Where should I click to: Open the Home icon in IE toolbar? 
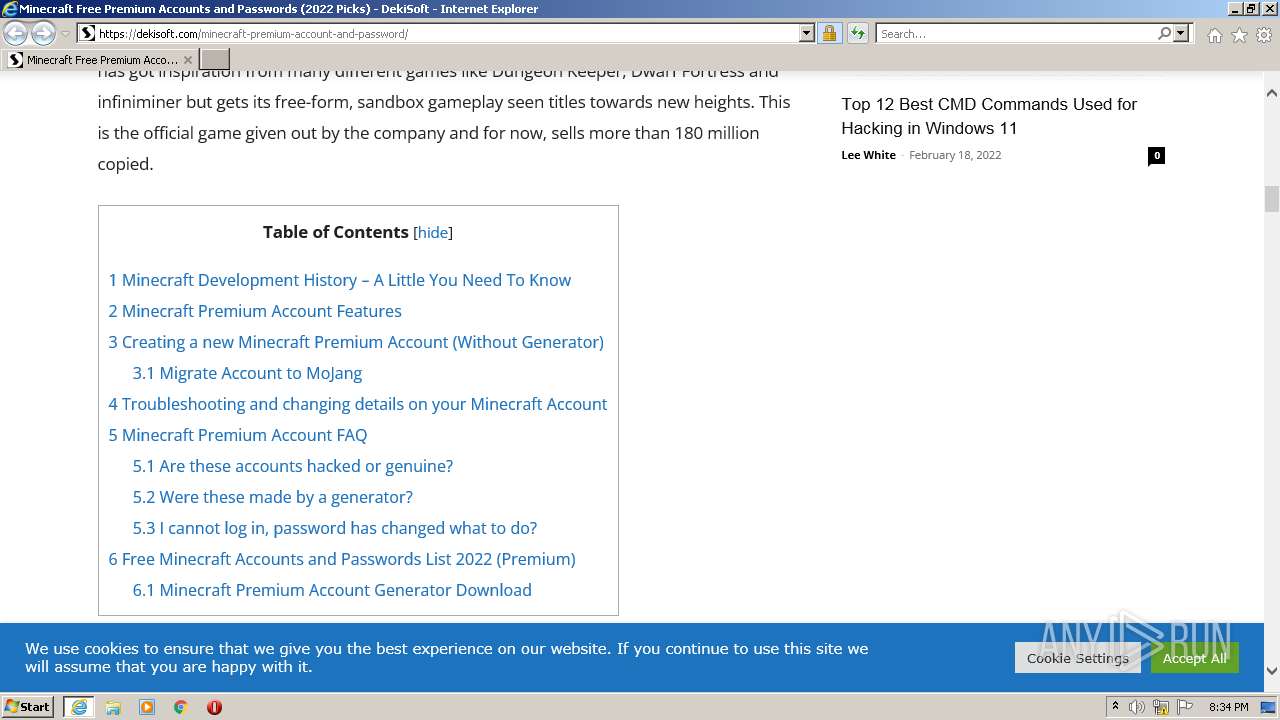click(1214, 35)
